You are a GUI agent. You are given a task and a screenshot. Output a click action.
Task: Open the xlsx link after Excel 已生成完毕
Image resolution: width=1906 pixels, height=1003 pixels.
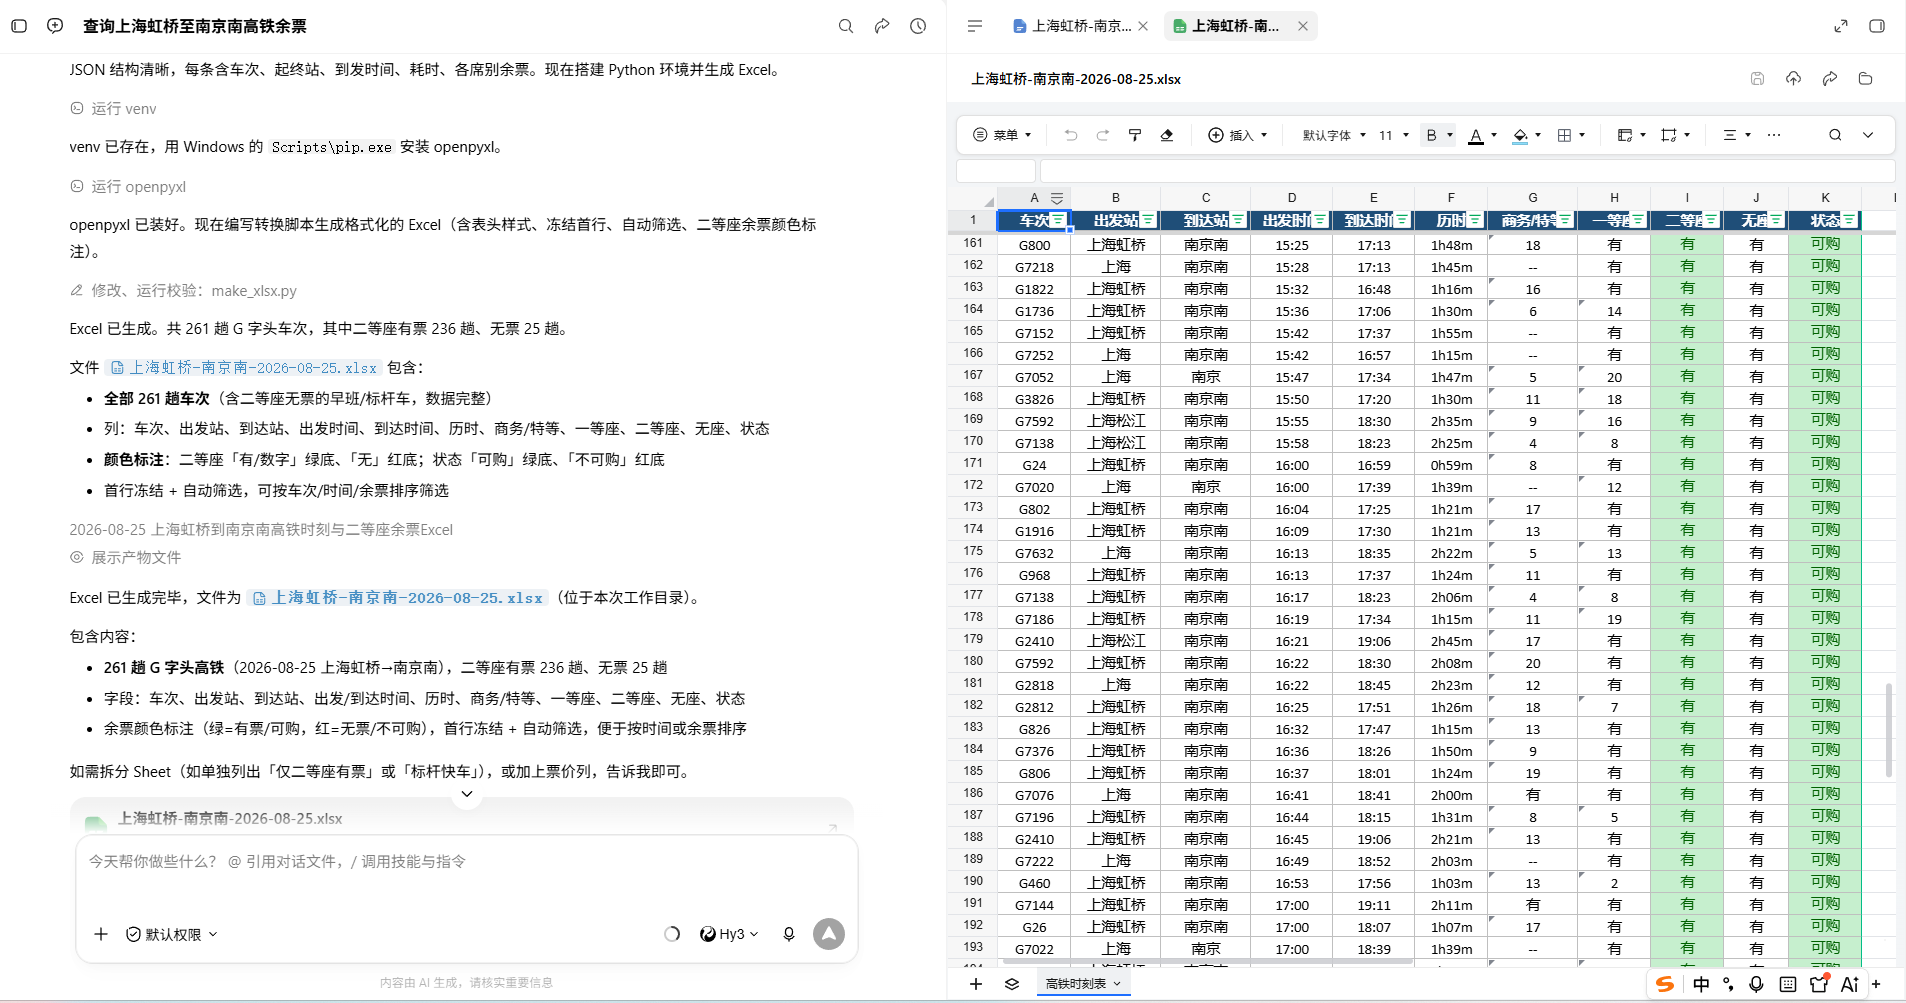point(398,598)
